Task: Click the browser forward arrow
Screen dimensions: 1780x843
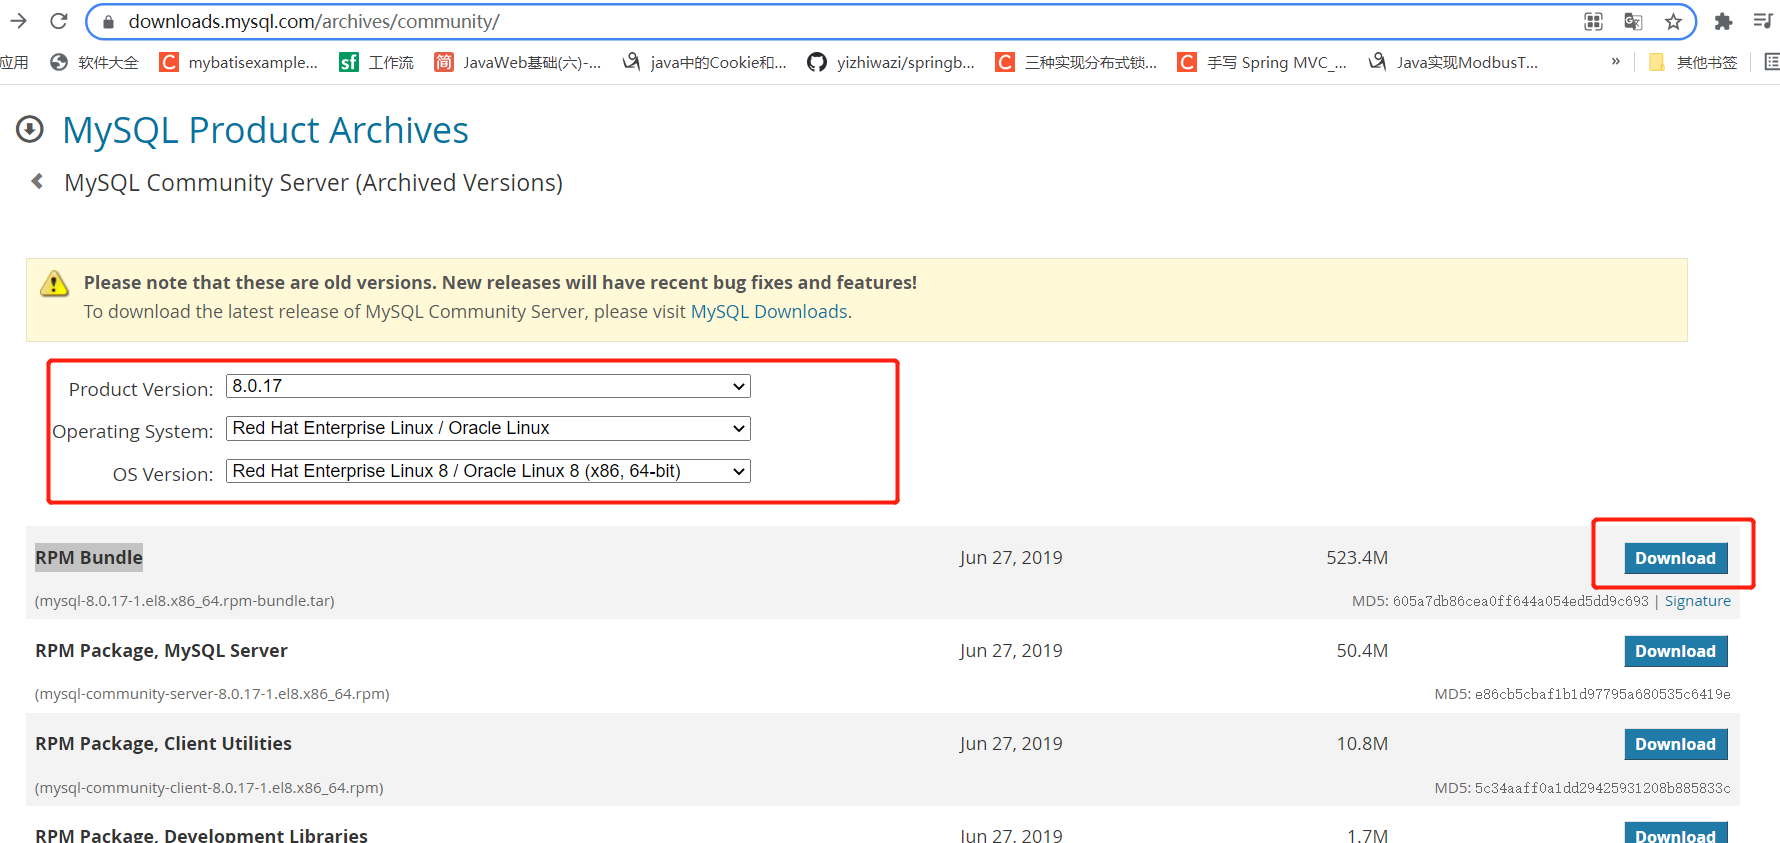Action: [18, 21]
